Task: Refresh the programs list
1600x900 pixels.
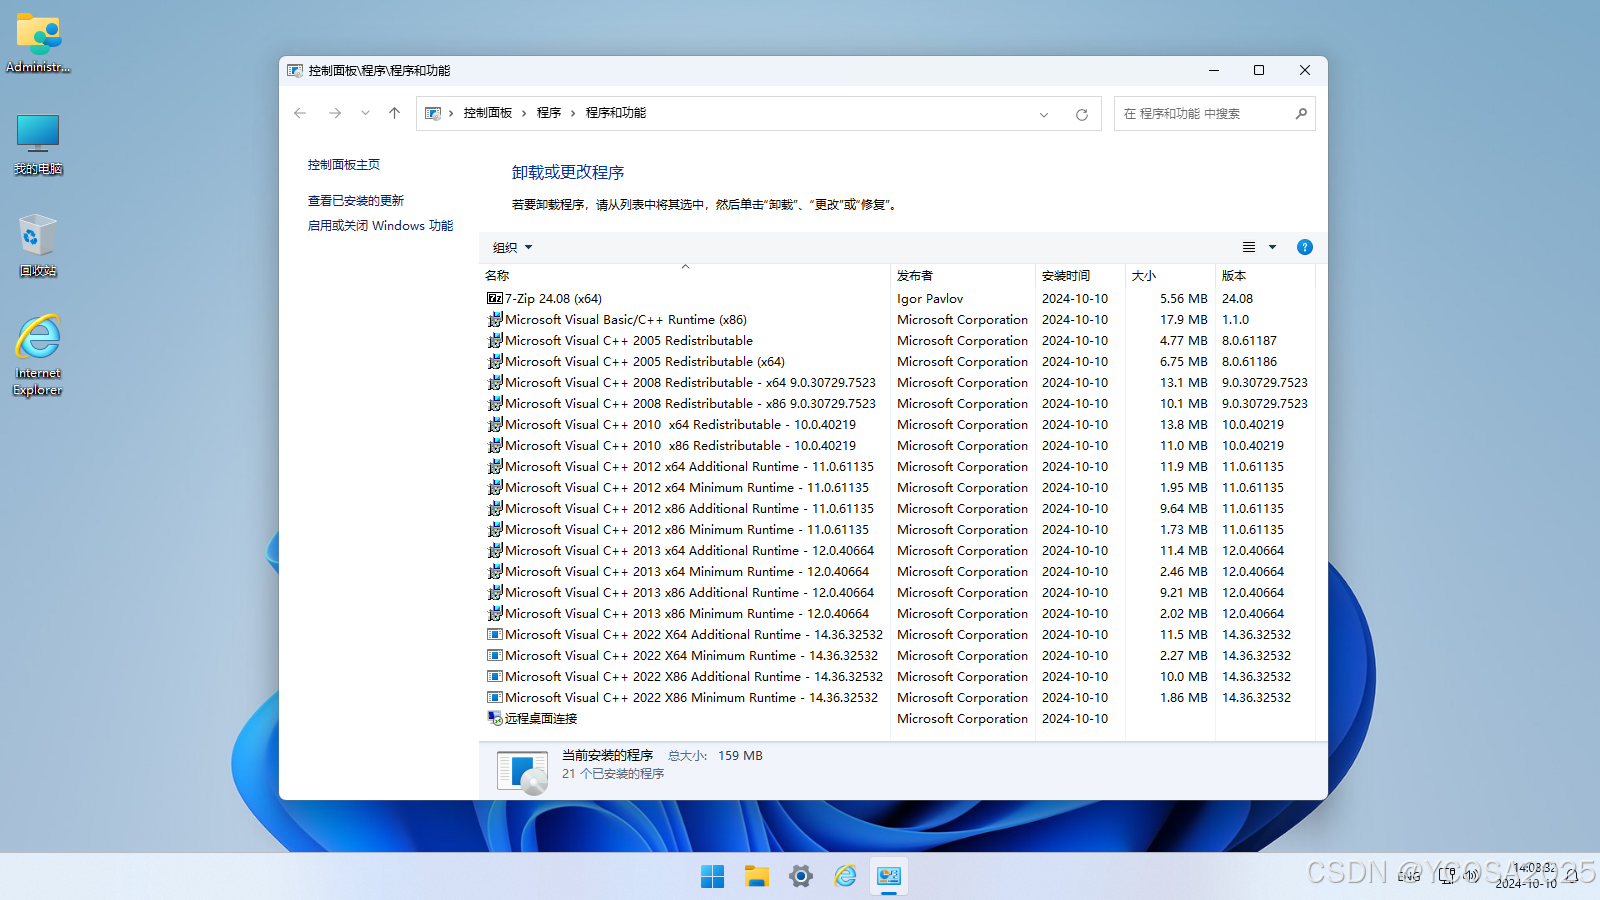Action: (x=1081, y=114)
